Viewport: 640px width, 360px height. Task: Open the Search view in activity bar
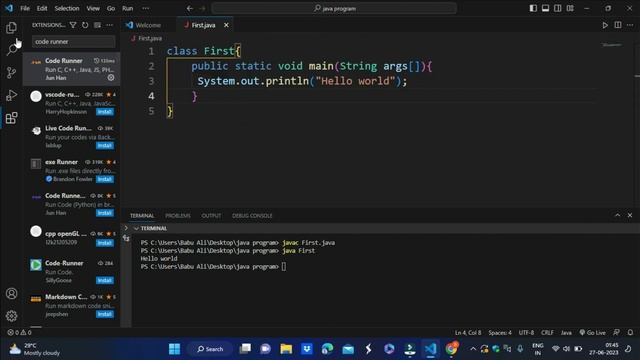pyautogui.click(x=11, y=50)
